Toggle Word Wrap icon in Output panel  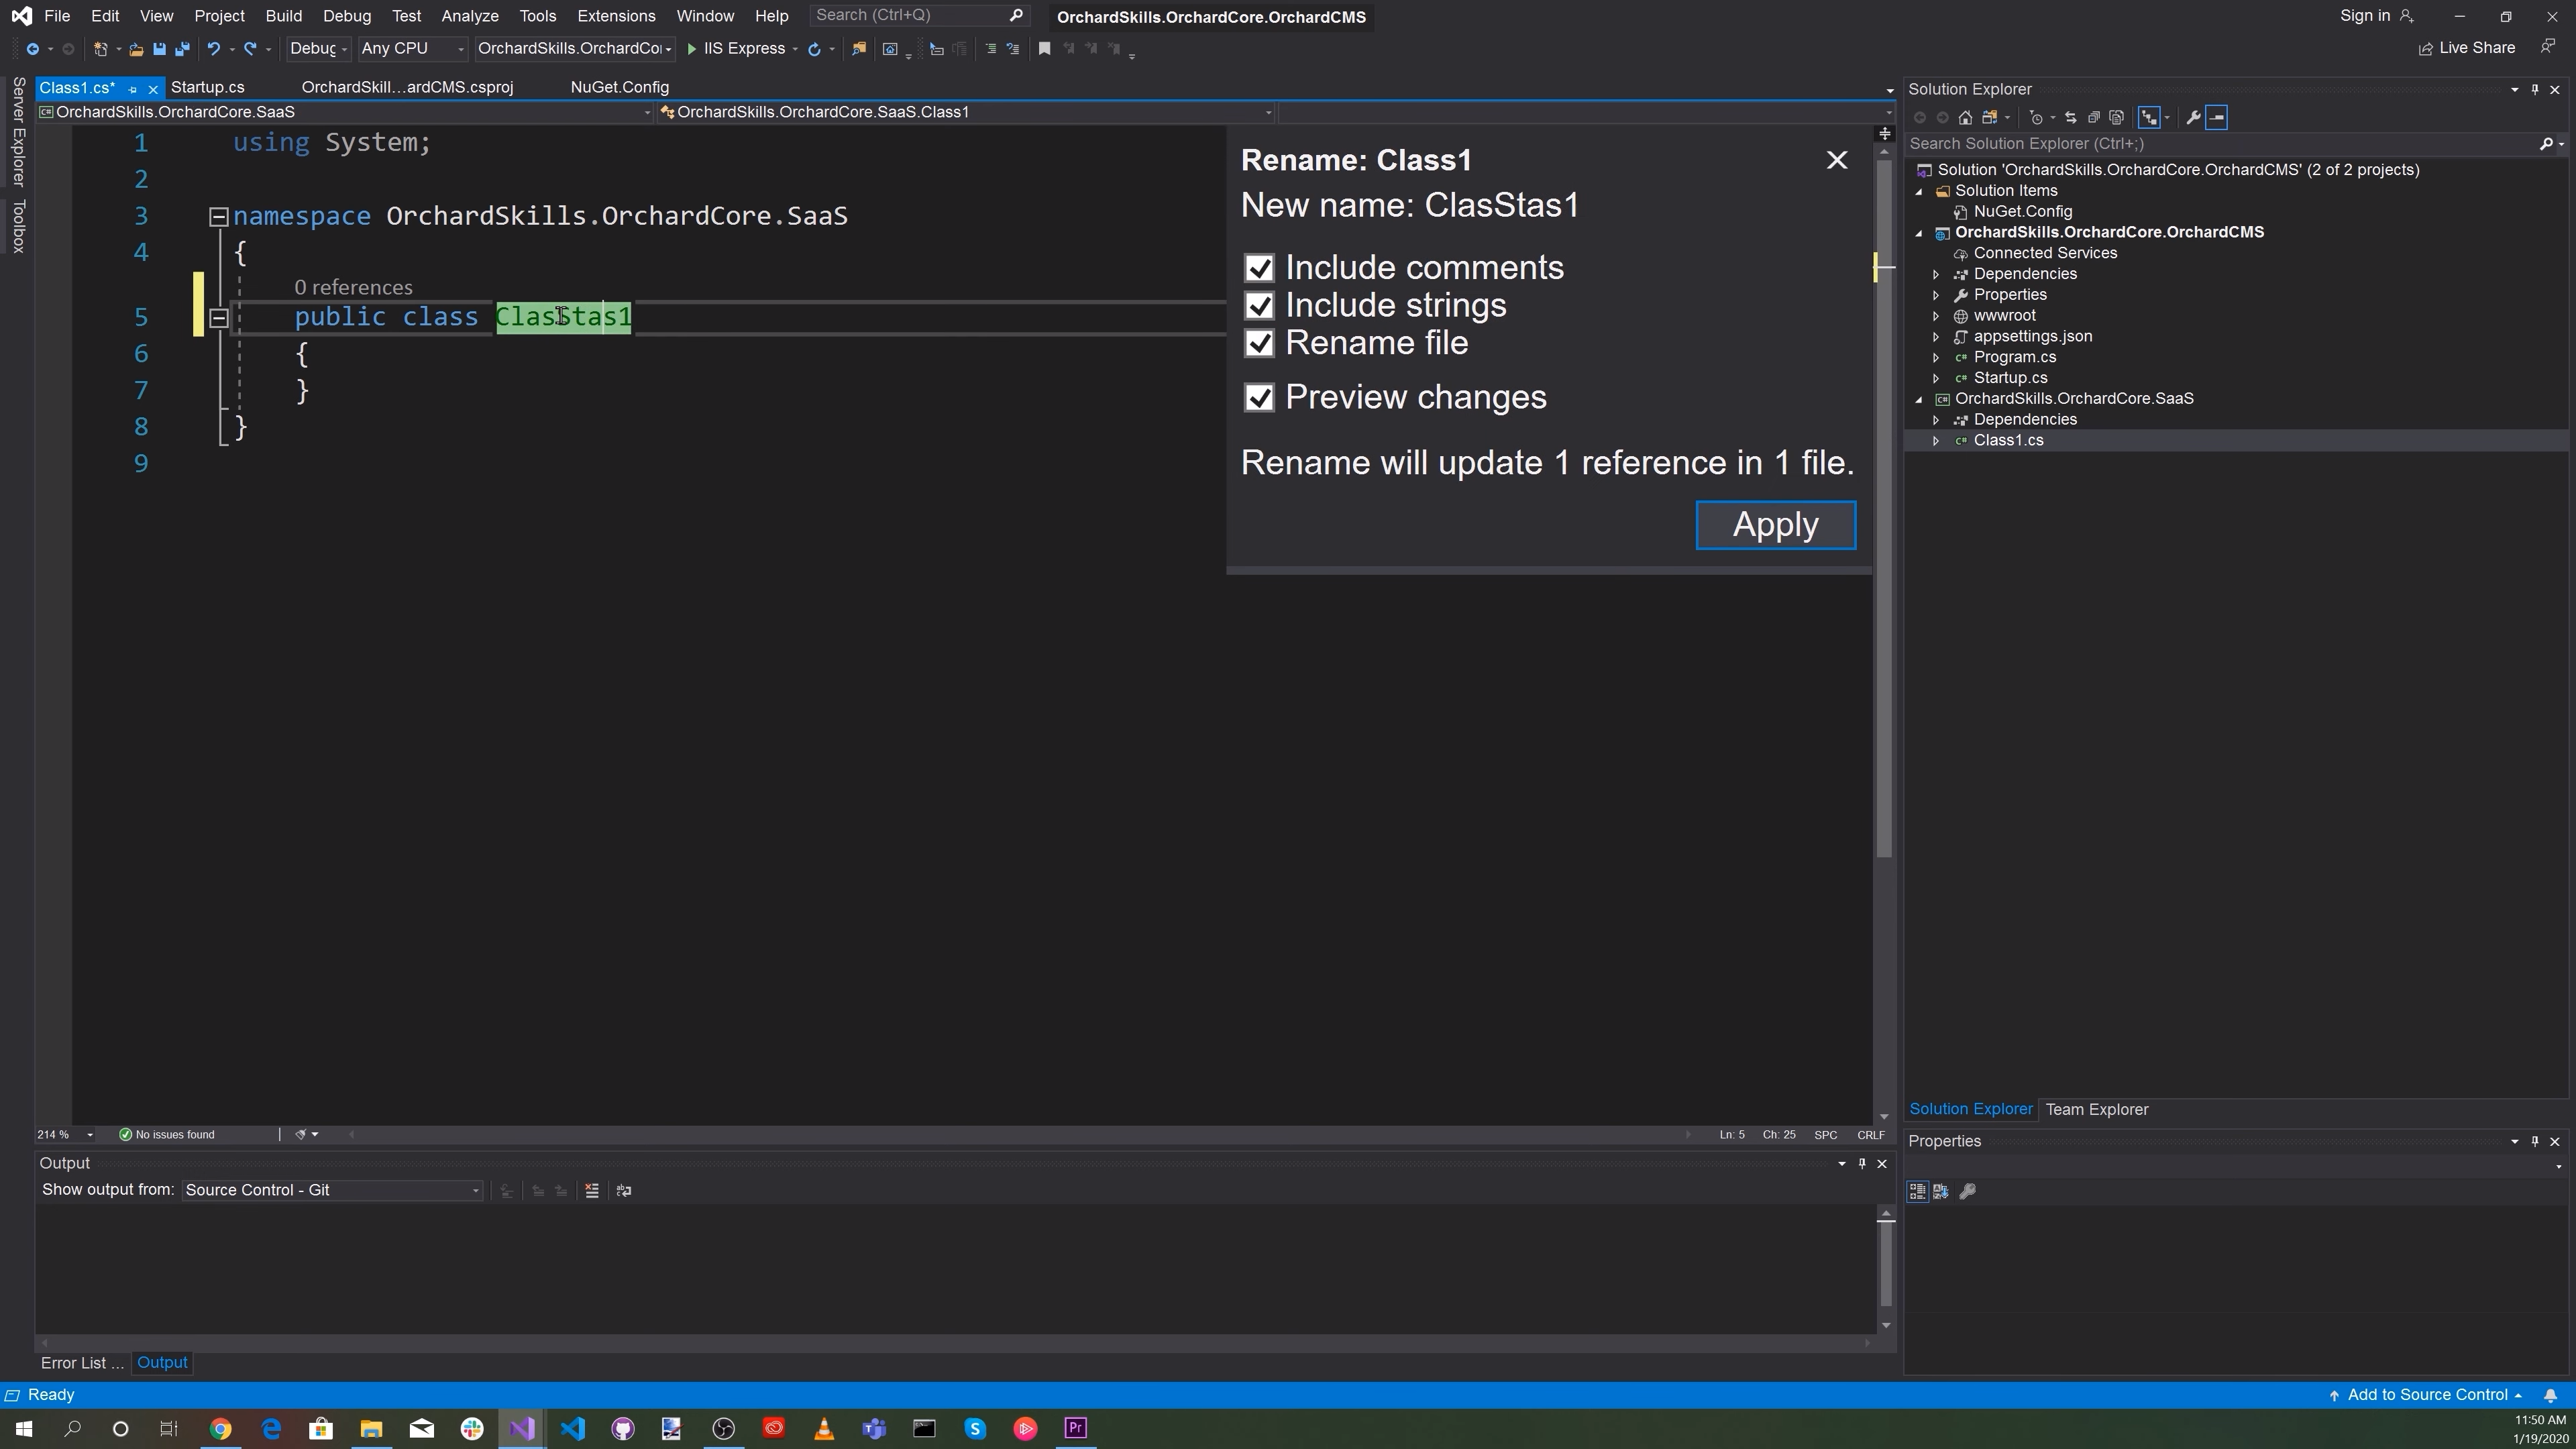click(x=624, y=1191)
